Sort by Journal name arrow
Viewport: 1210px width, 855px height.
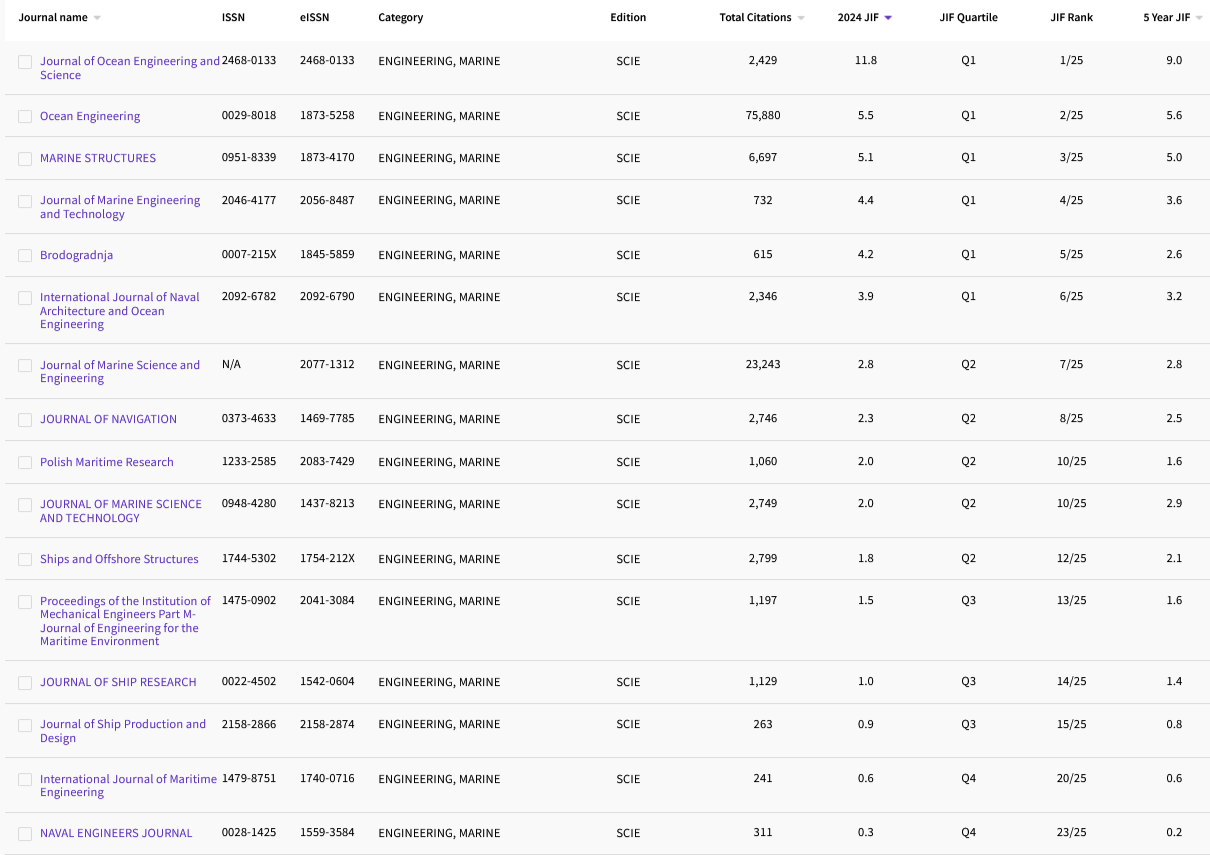coord(97,18)
